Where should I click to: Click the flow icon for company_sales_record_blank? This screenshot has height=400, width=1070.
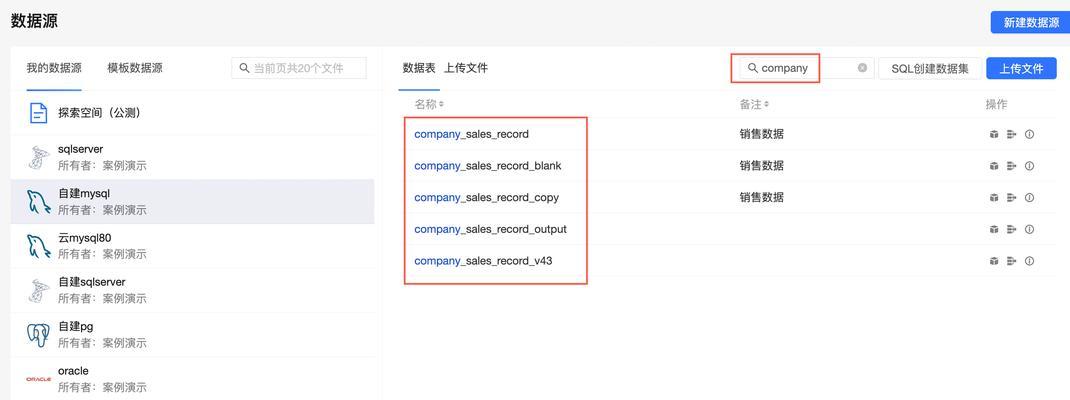(1012, 166)
